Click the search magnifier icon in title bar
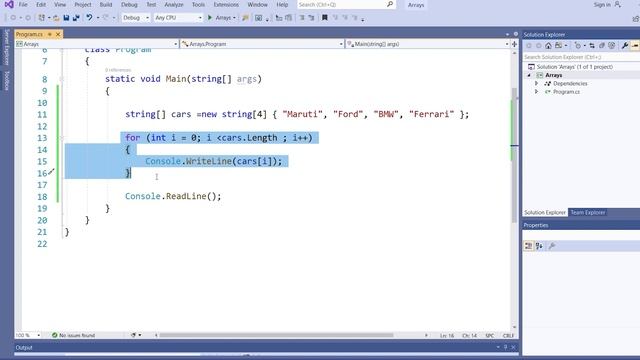The width and height of the screenshot is (640, 360). click(390, 4)
